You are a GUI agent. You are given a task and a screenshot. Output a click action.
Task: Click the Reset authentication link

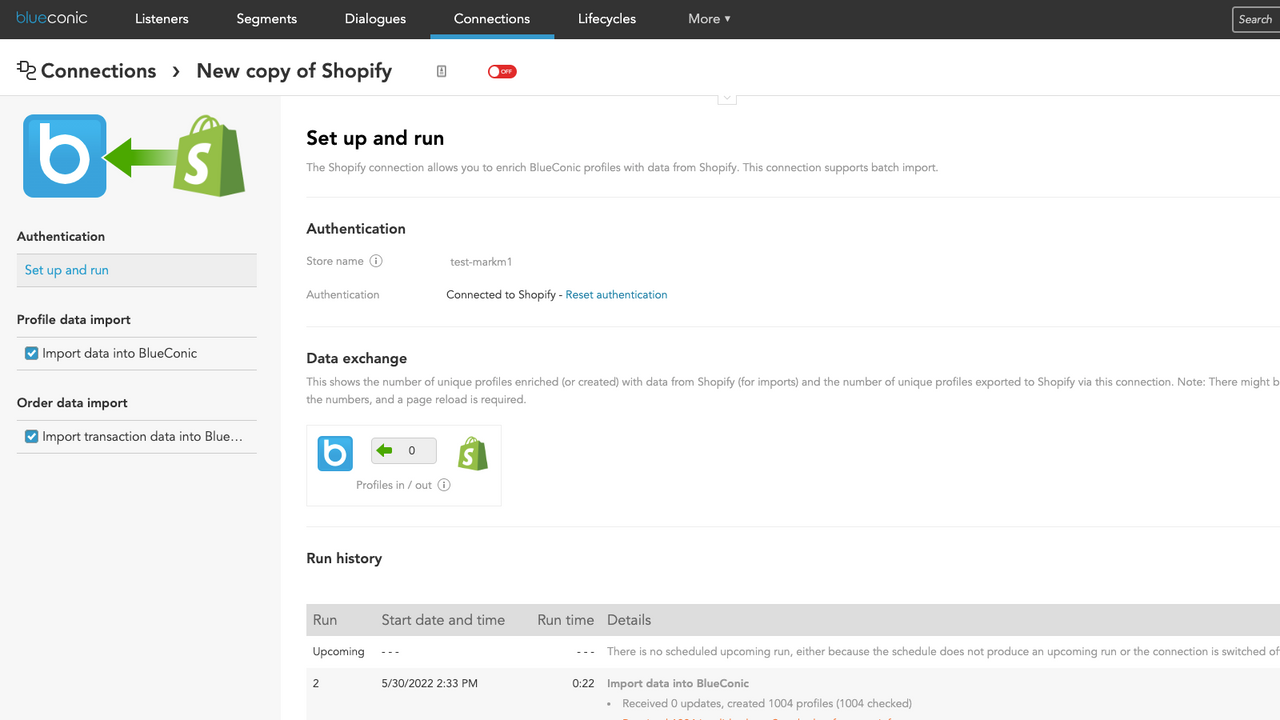coord(616,295)
